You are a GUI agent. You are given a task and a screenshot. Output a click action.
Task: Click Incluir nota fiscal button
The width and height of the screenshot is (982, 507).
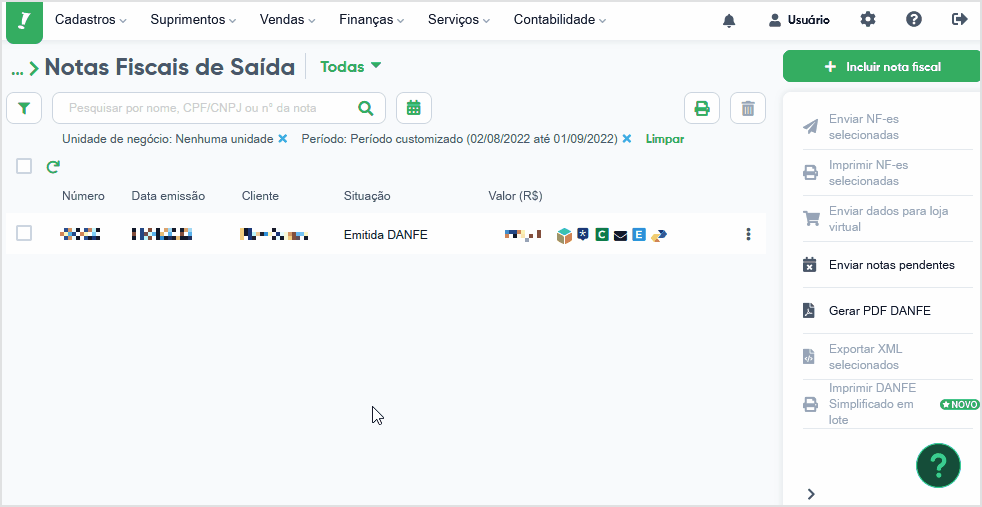tap(882, 66)
